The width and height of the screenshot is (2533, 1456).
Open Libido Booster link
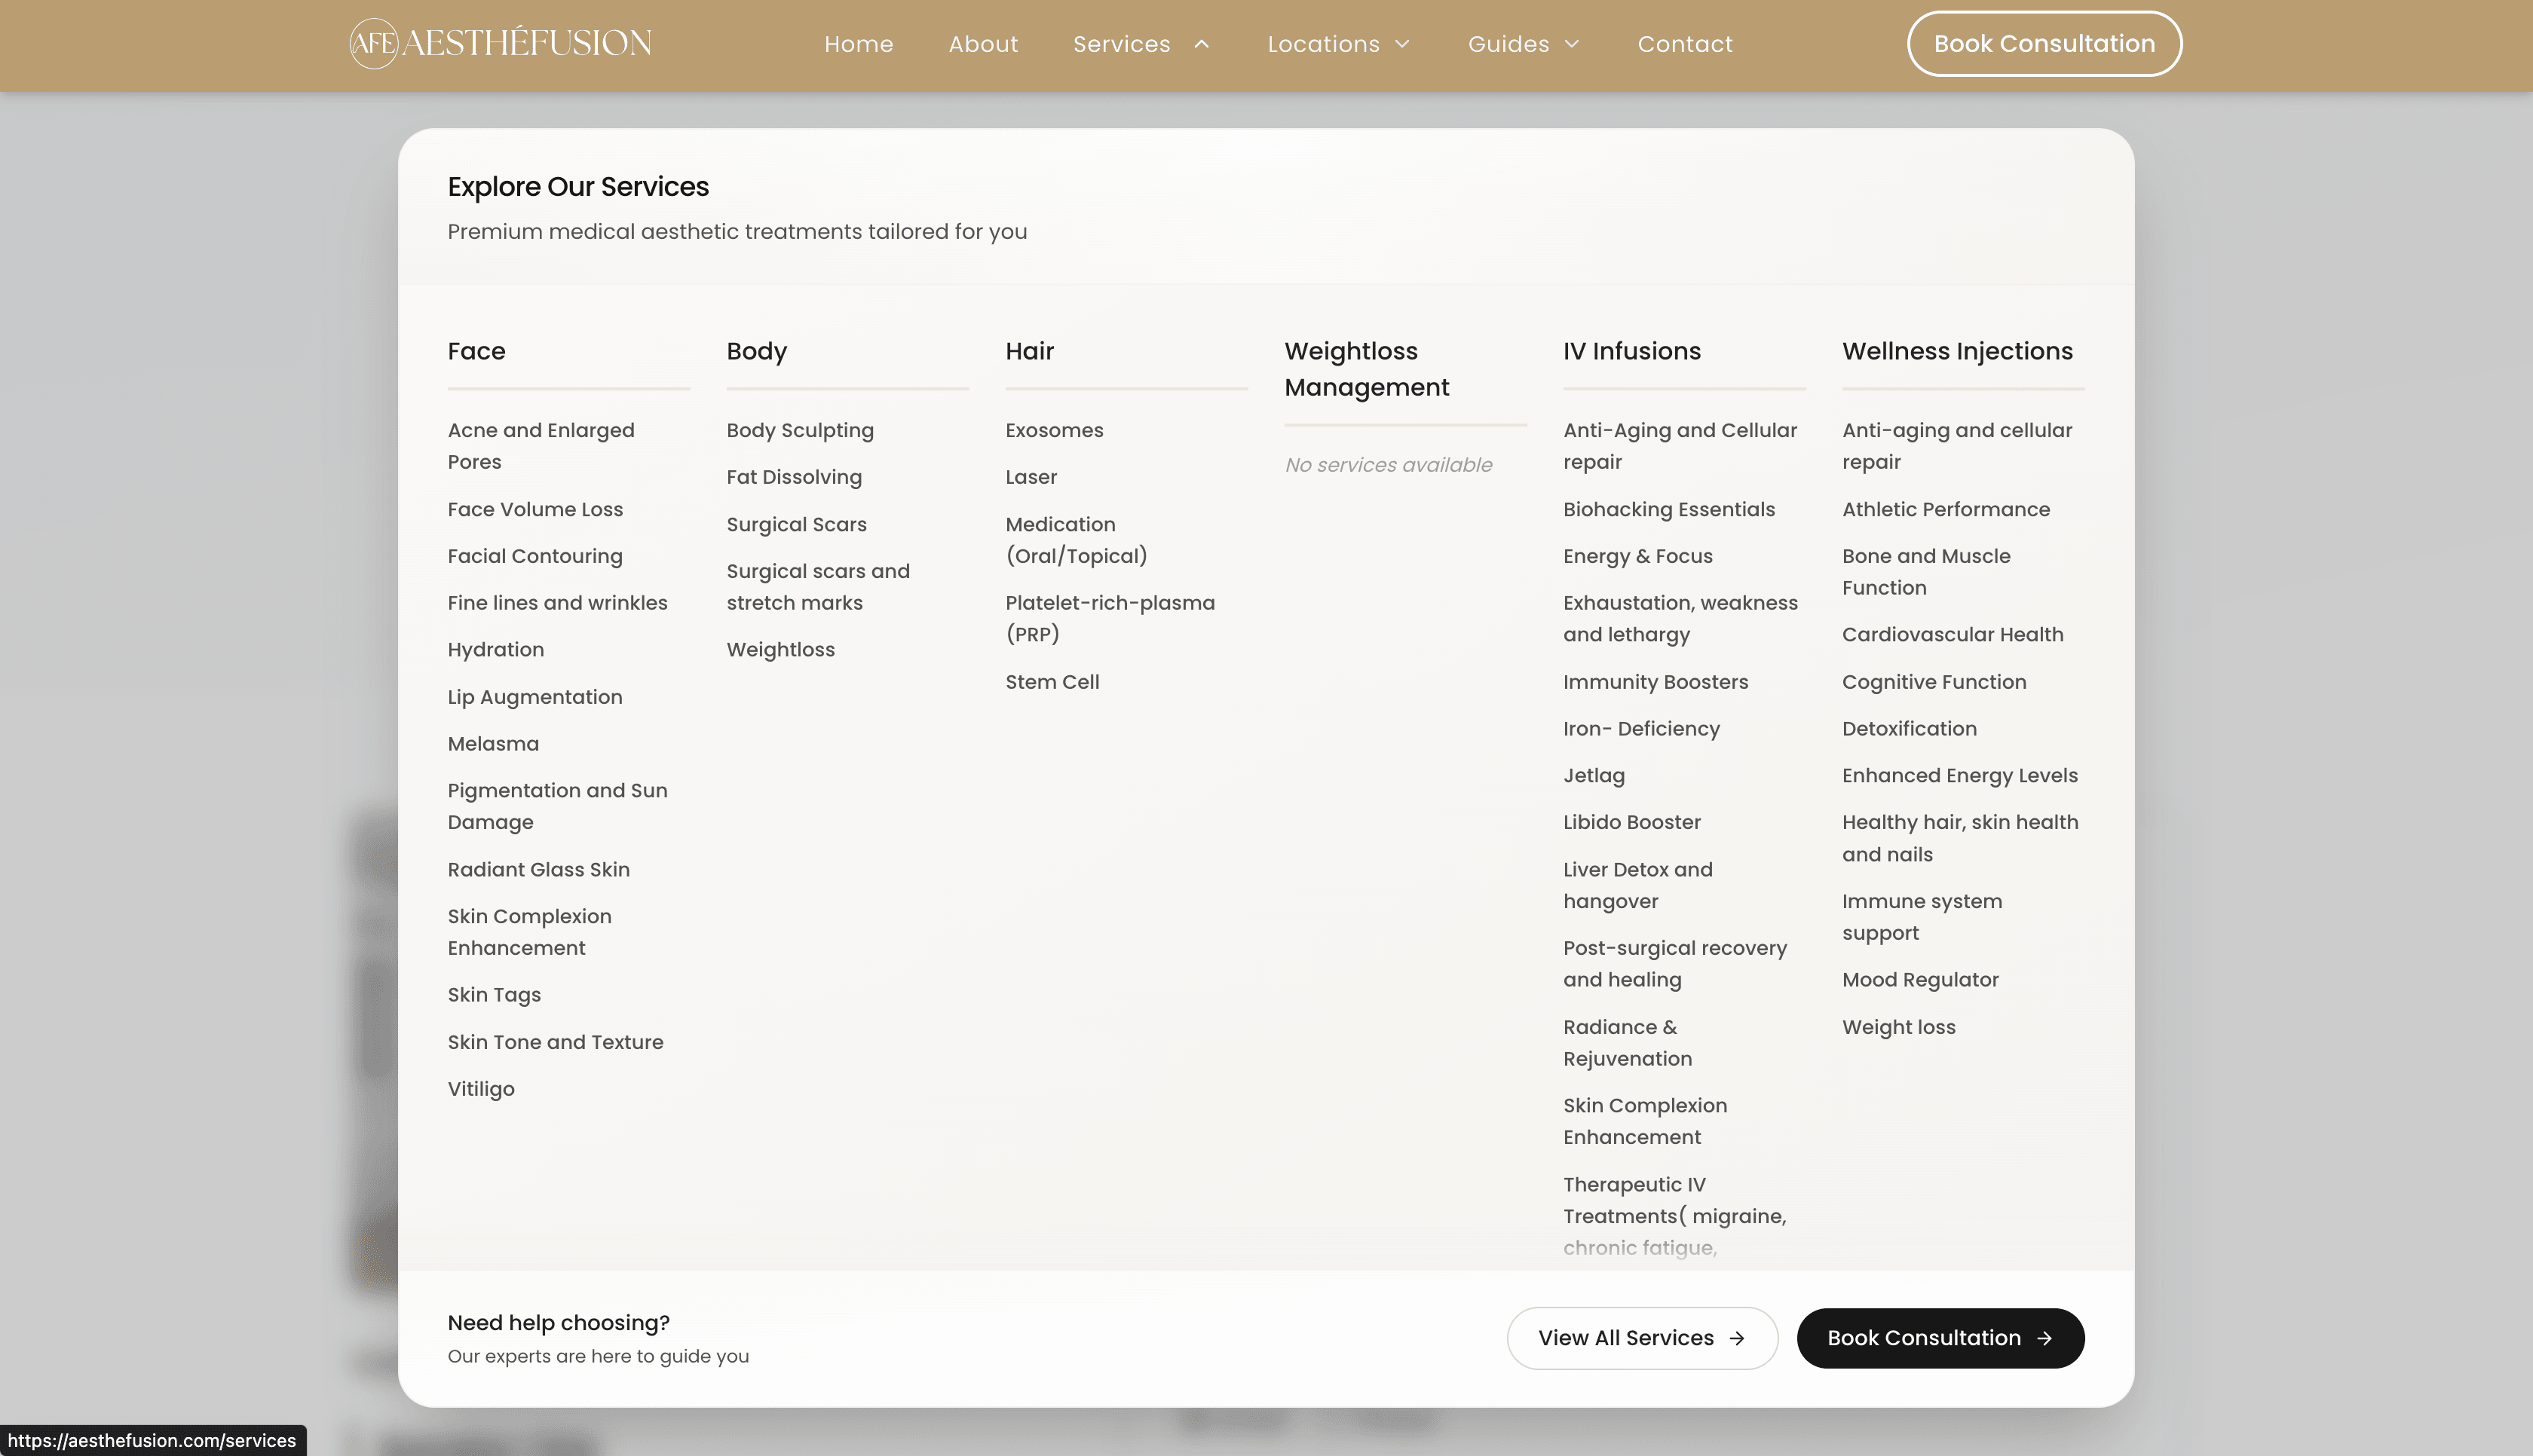click(x=1632, y=822)
